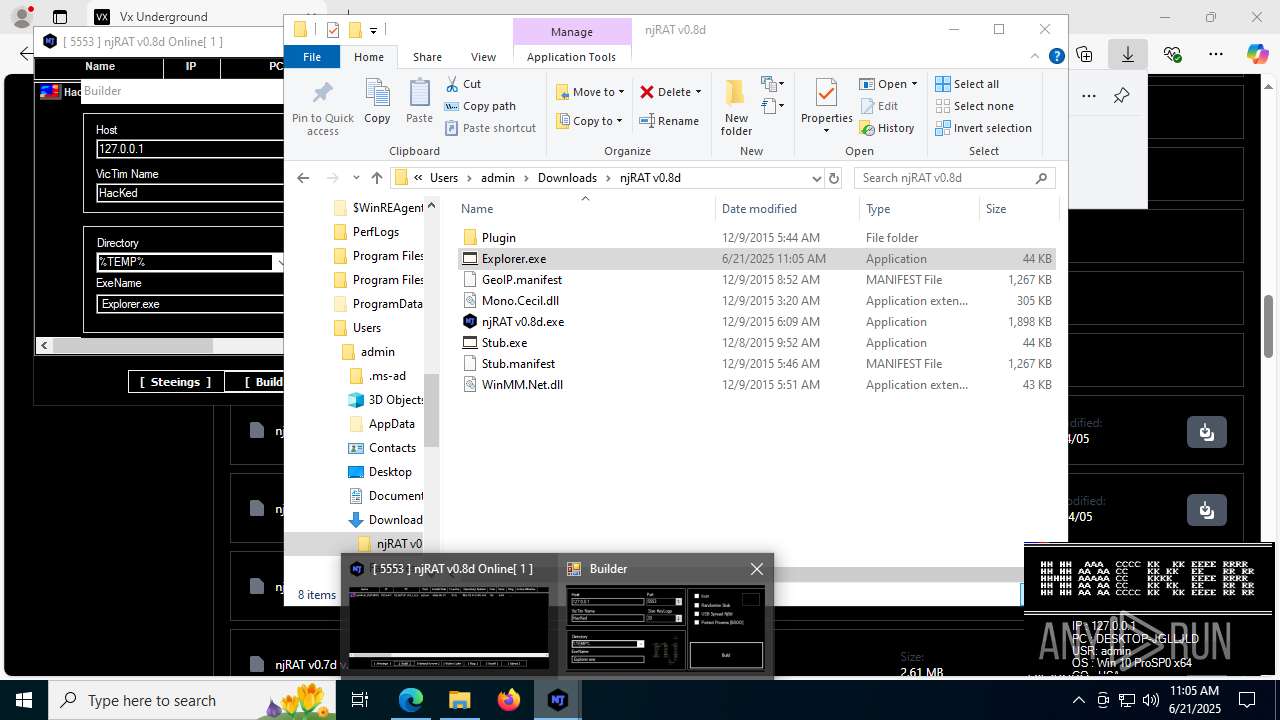The image size is (1280, 720).
Task: Click Select none in ribbon
Action: point(974,106)
